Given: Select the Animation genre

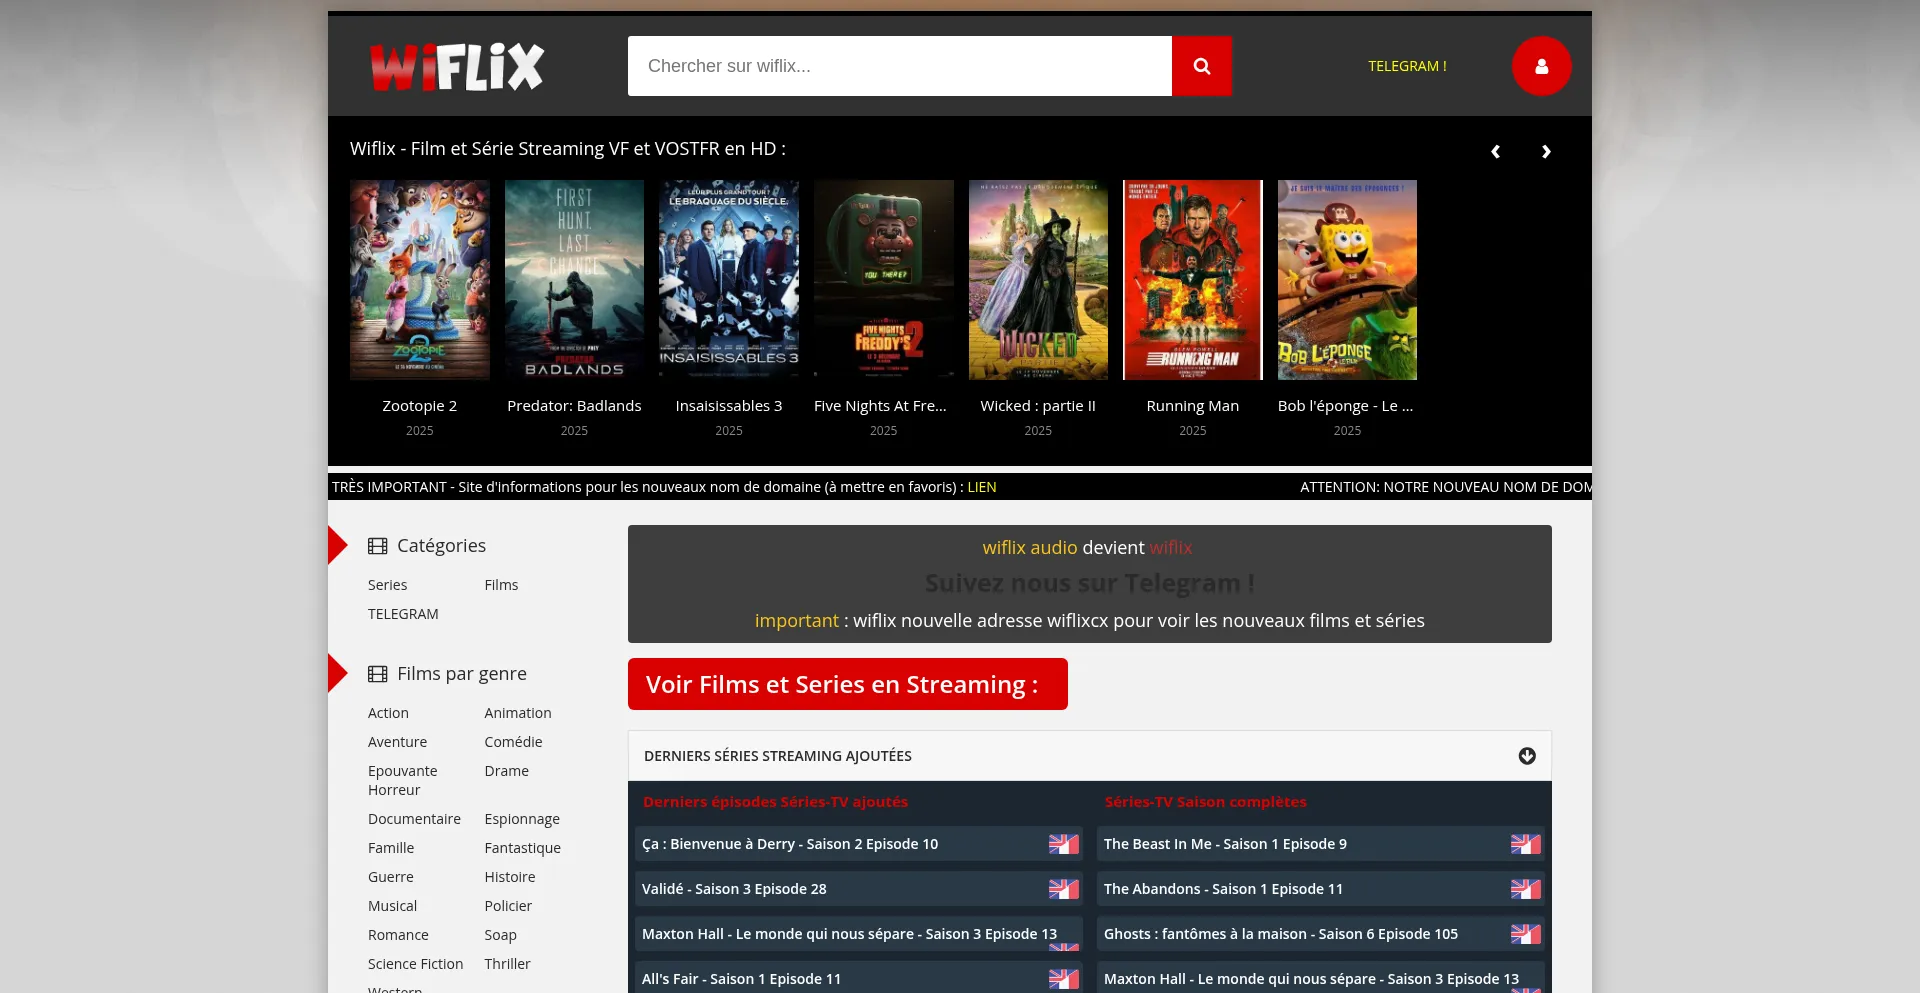Looking at the screenshot, I should [518, 713].
